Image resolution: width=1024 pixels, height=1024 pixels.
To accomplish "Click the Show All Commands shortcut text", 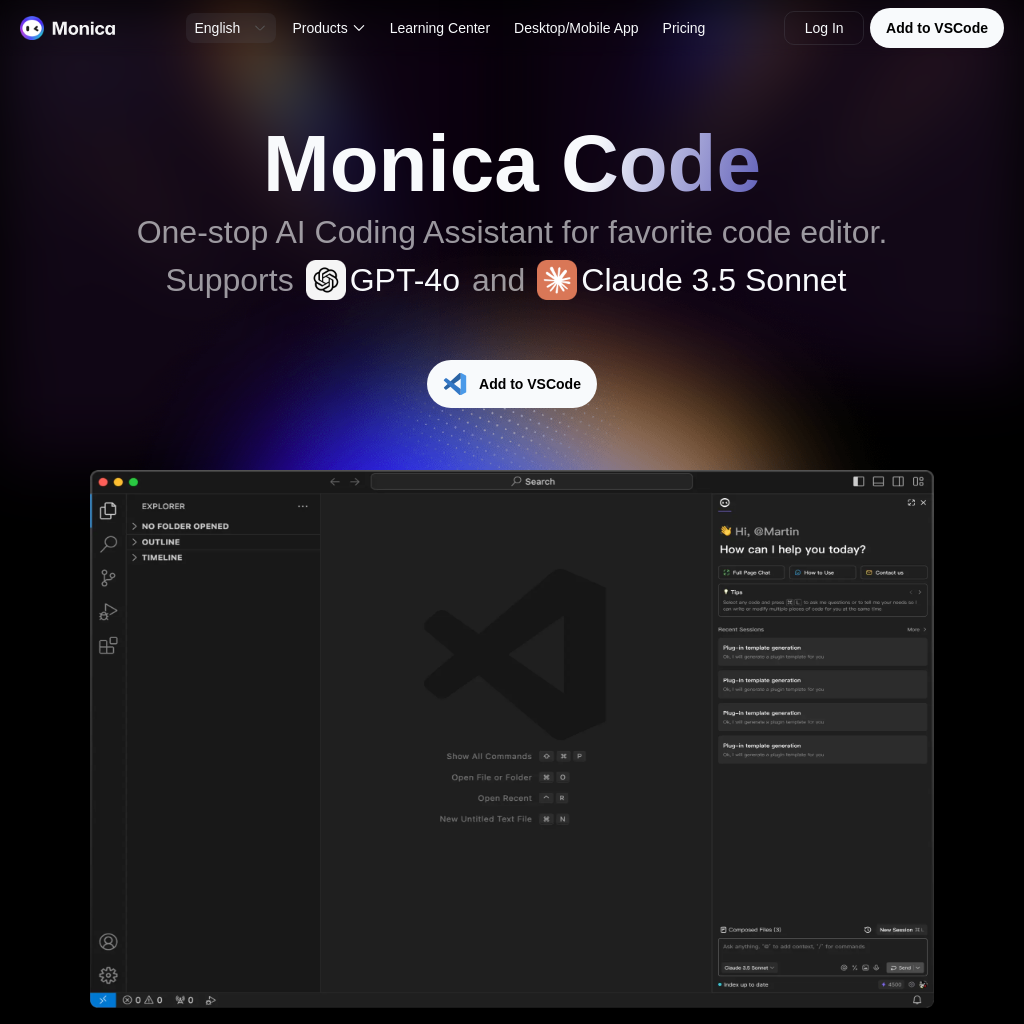I will (489, 756).
